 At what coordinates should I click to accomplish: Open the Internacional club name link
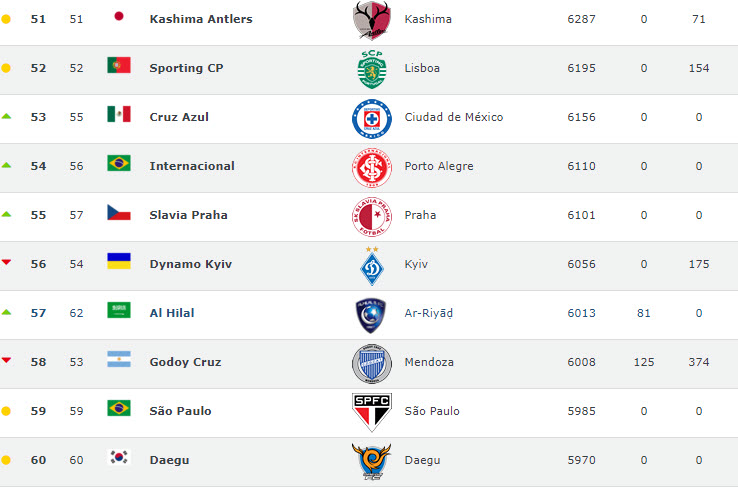coord(192,166)
